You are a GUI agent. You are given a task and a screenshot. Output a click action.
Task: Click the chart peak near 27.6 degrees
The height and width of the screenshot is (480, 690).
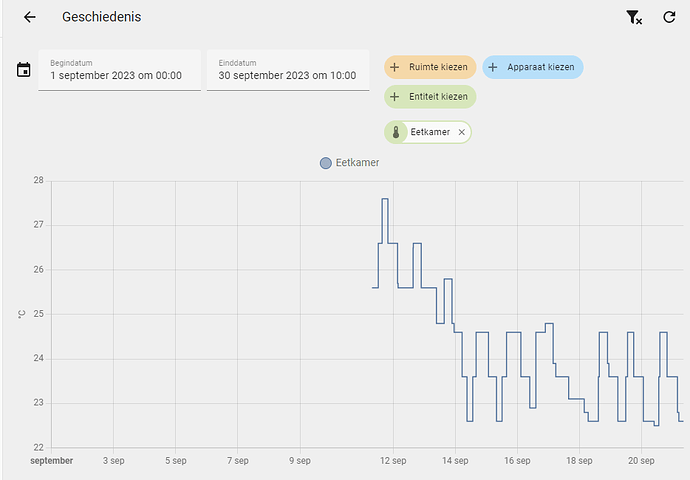point(385,200)
